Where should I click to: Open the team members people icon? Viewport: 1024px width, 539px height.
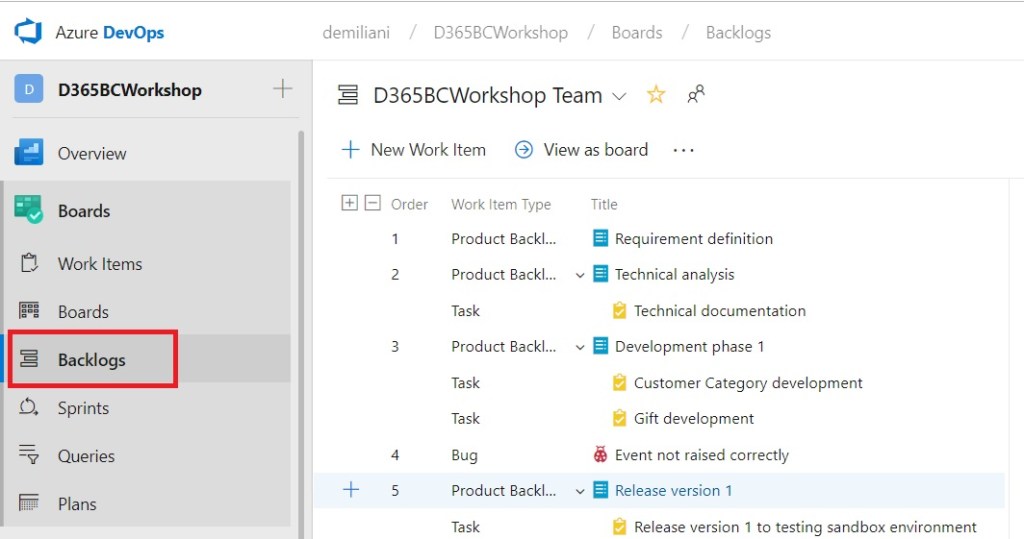pyautogui.click(x=696, y=95)
